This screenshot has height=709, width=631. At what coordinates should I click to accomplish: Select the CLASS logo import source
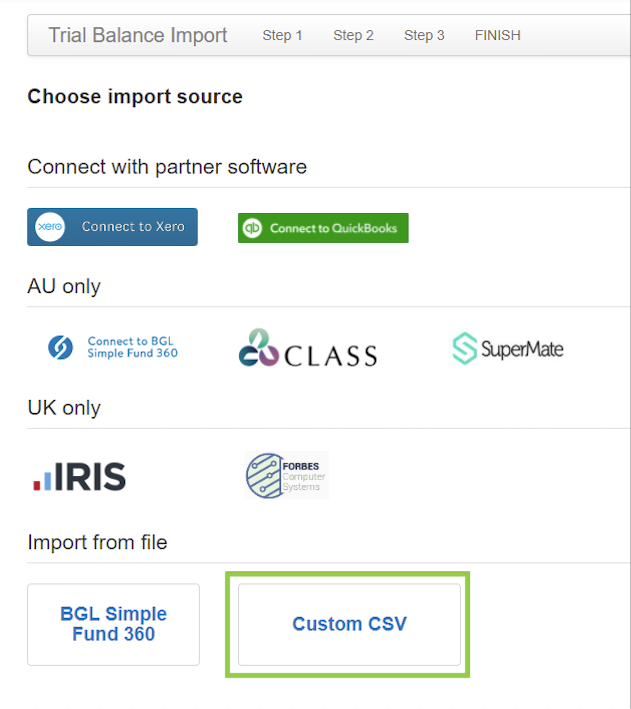click(308, 348)
